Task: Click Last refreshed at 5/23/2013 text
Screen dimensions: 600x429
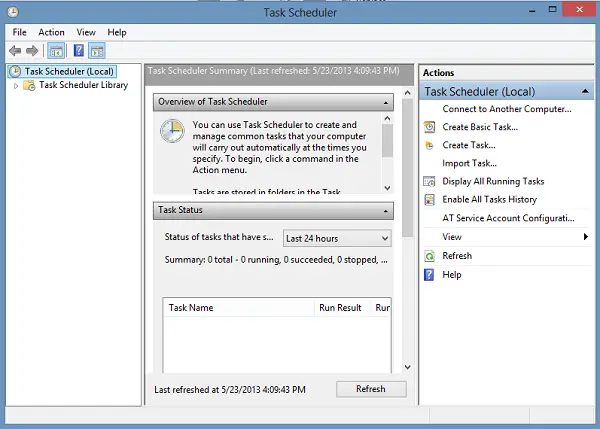Action: tap(230, 390)
